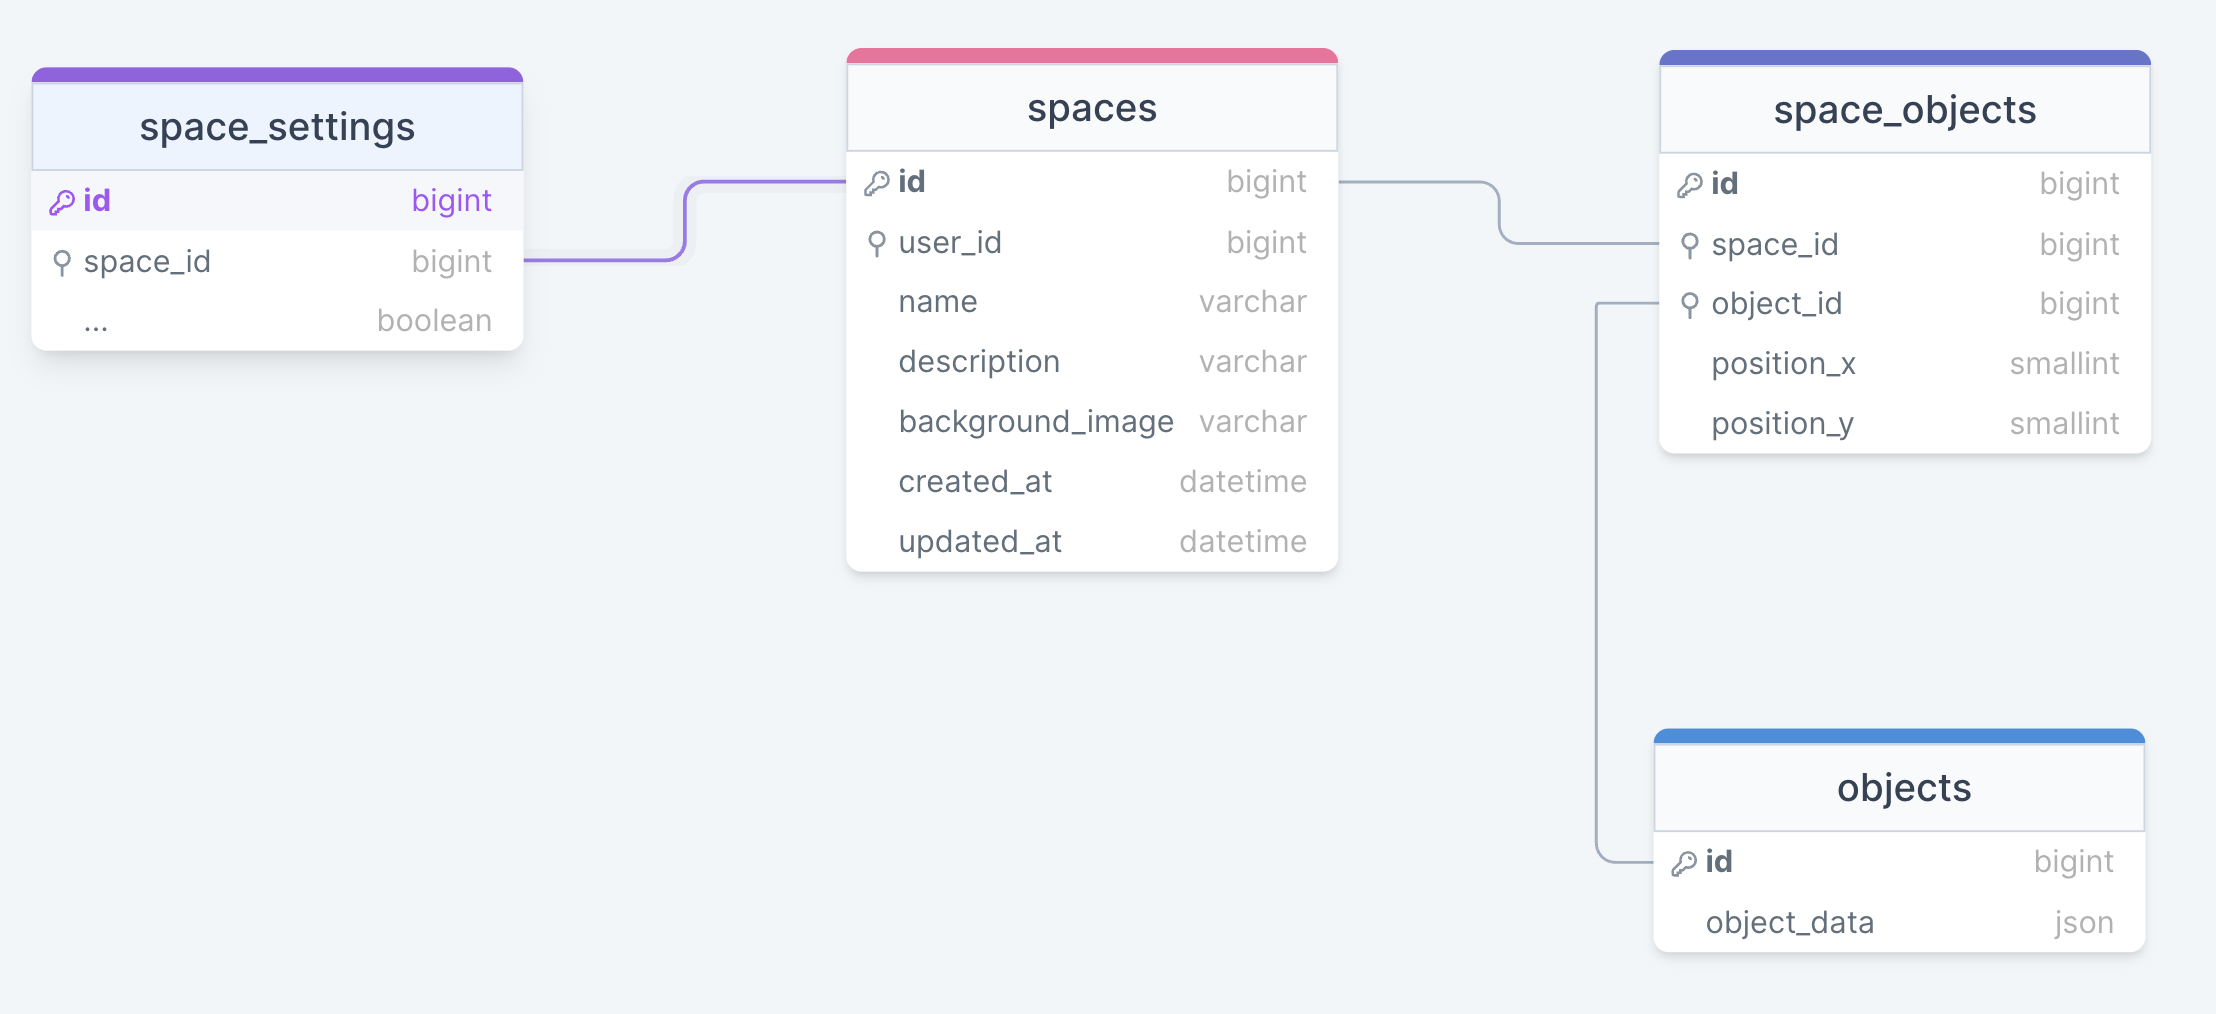The height and width of the screenshot is (1014, 2216).
Task: Select the user_id field in spaces
Action: [x=1092, y=243]
